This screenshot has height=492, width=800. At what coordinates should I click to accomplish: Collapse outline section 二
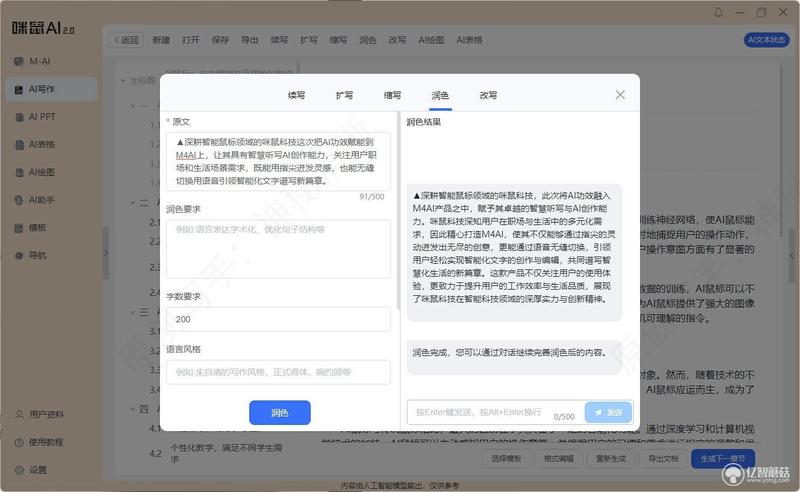[133, 203]
